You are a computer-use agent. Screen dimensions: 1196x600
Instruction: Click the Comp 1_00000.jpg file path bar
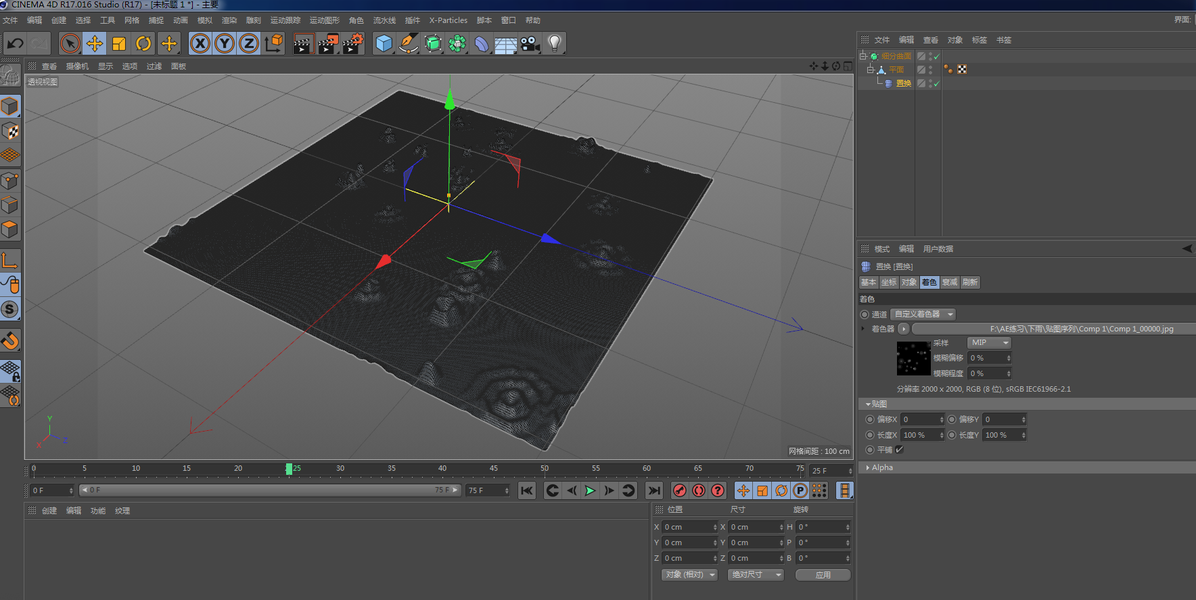[x=1054, y=329]
